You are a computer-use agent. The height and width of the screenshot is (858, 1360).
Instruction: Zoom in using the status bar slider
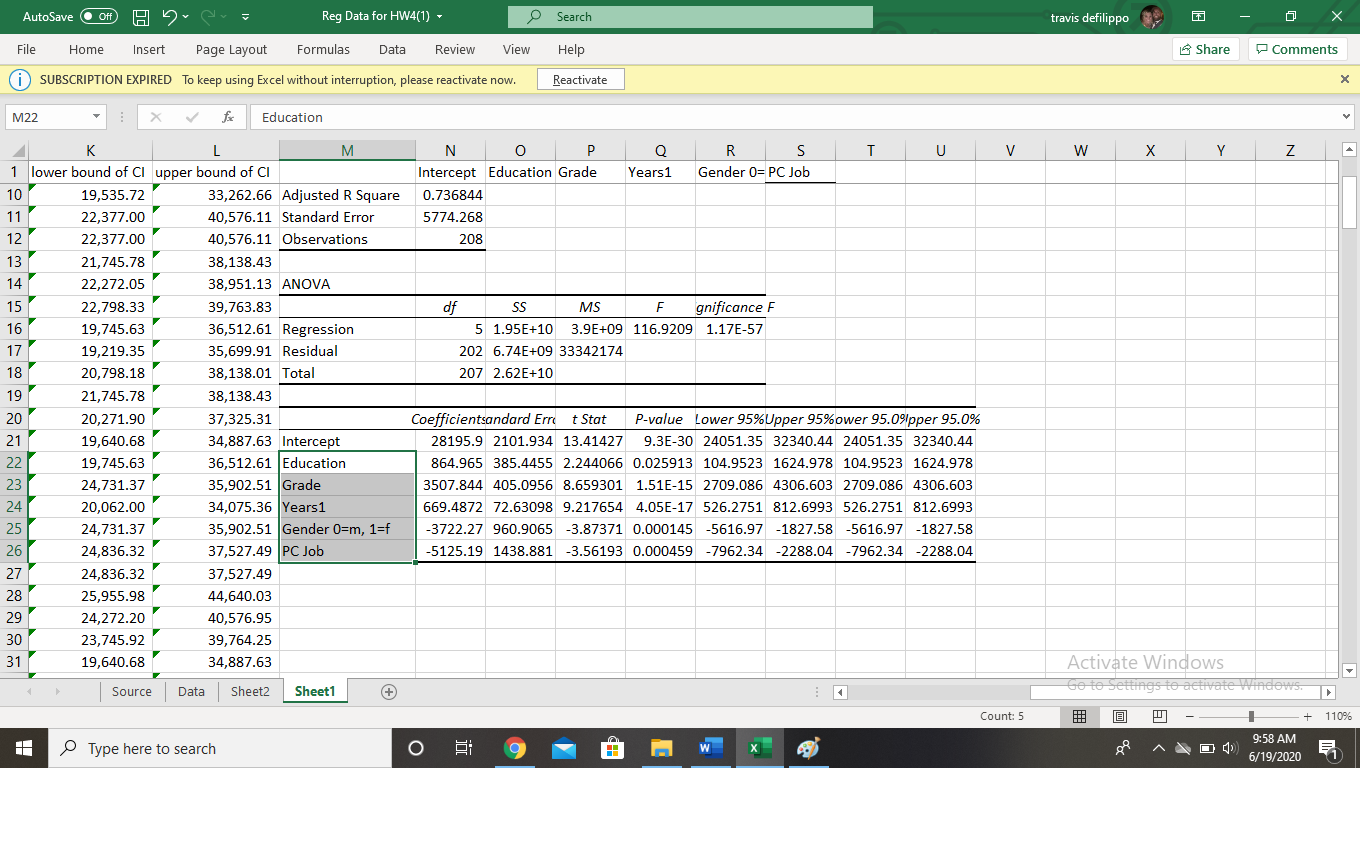point(1307,716)
